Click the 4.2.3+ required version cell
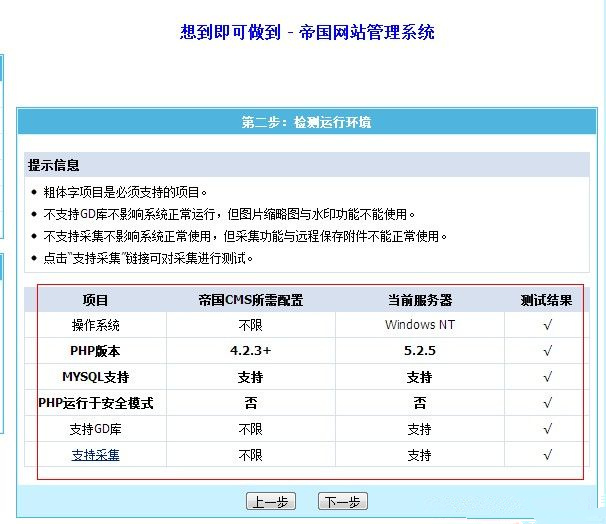 (x=250, y=351)
